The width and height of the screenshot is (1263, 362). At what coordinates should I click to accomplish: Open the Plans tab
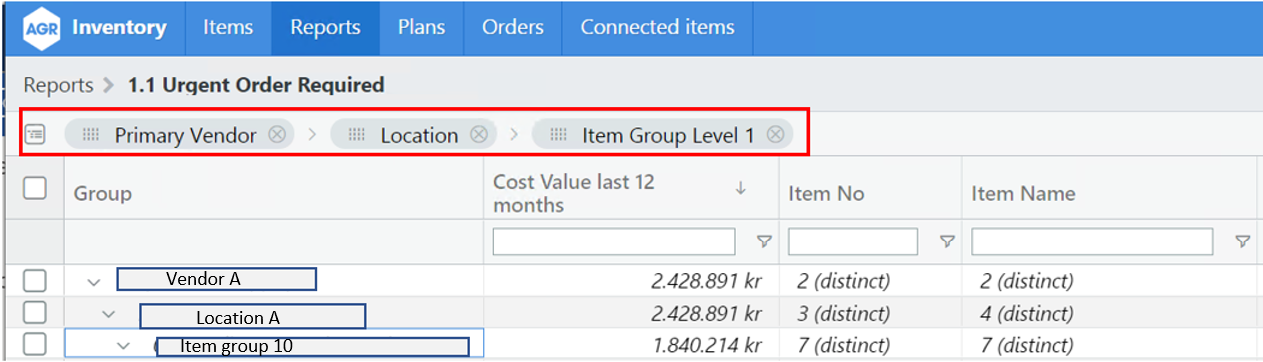(421, 28)
